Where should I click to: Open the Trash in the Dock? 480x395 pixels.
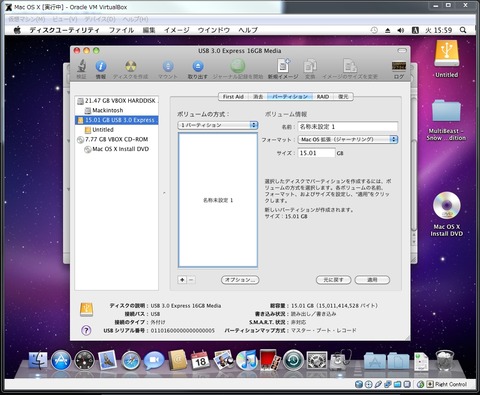445,360
